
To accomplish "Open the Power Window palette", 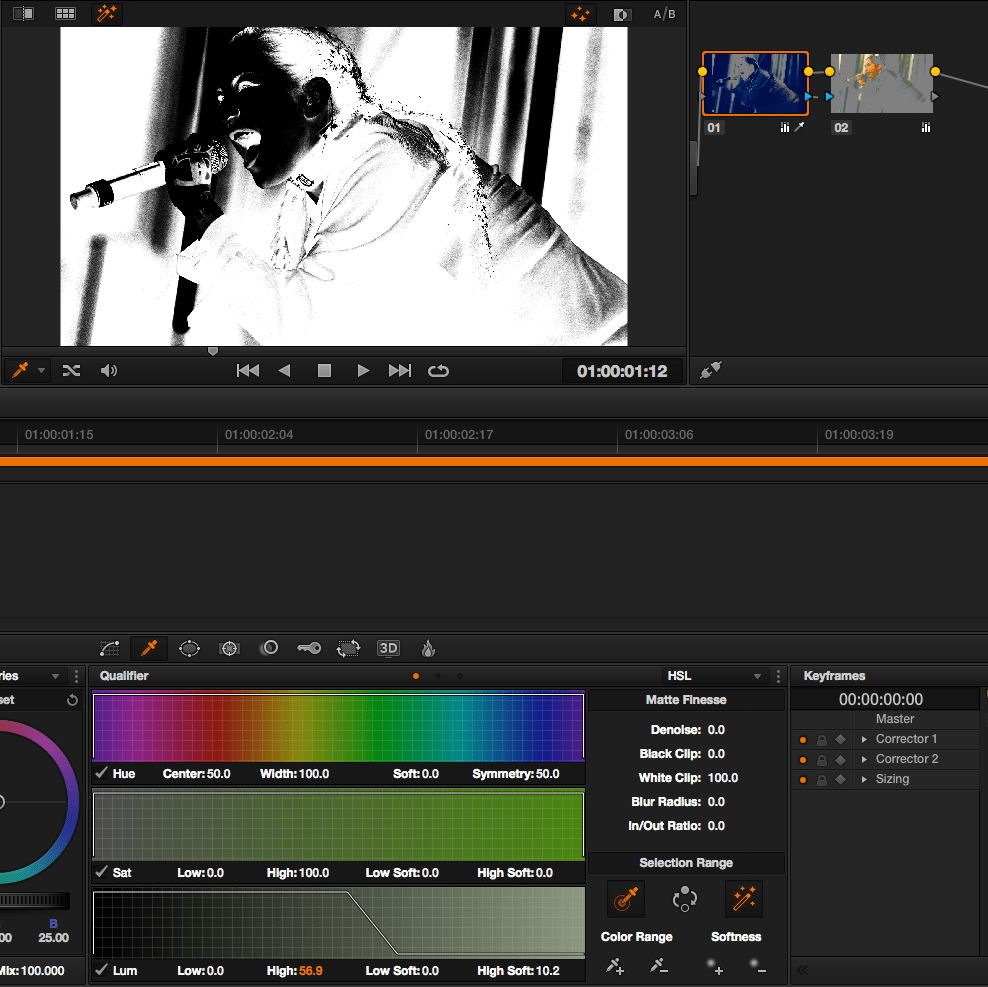I will 189,648.
